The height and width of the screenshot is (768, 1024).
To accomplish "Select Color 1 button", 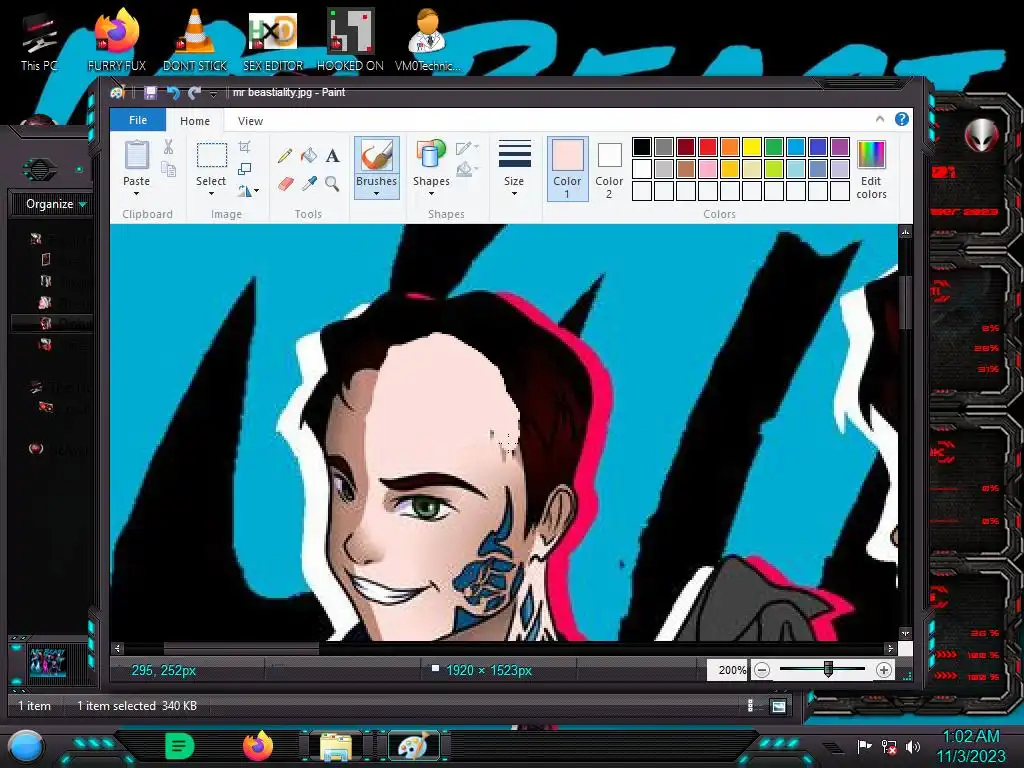I will (567, 168).
